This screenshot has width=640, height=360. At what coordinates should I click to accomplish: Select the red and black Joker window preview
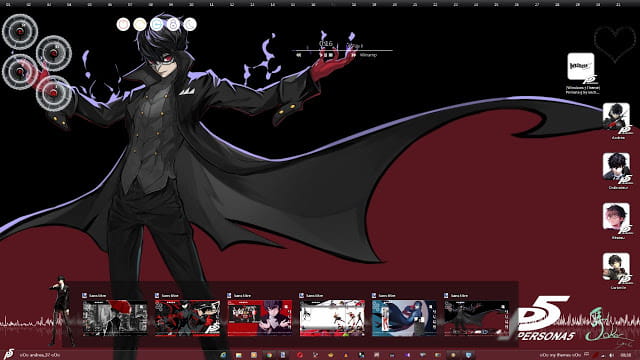(x=187, y=318)
